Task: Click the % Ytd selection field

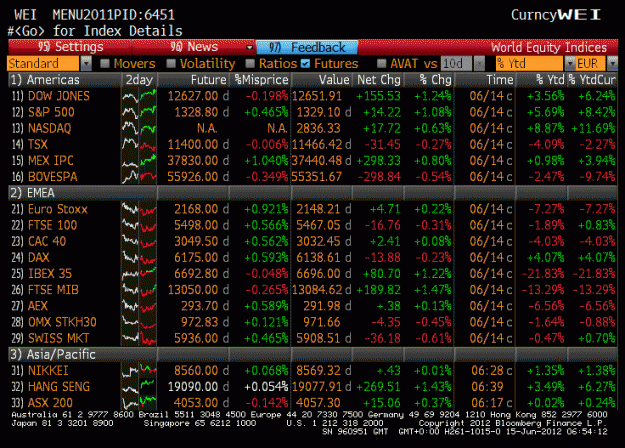Action: (x=529, y=63)
